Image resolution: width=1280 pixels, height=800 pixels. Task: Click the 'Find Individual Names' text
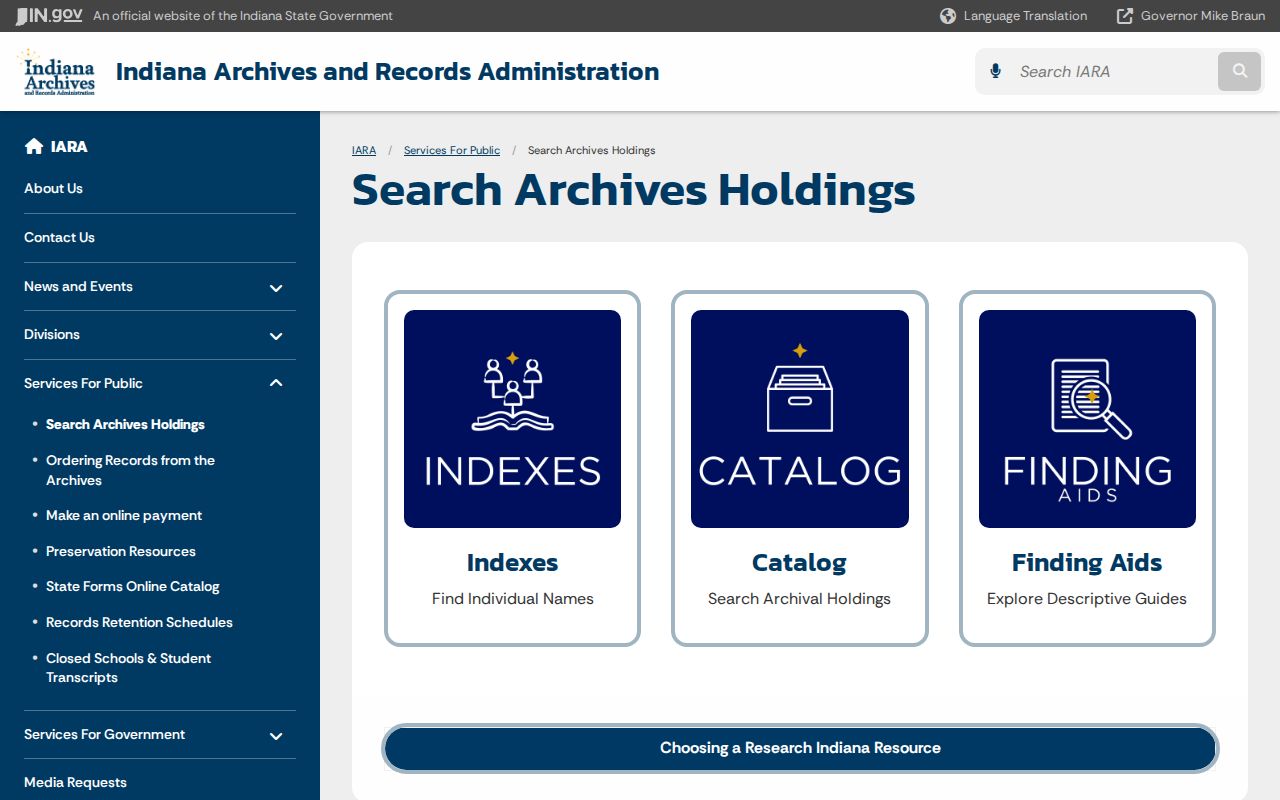513,599
